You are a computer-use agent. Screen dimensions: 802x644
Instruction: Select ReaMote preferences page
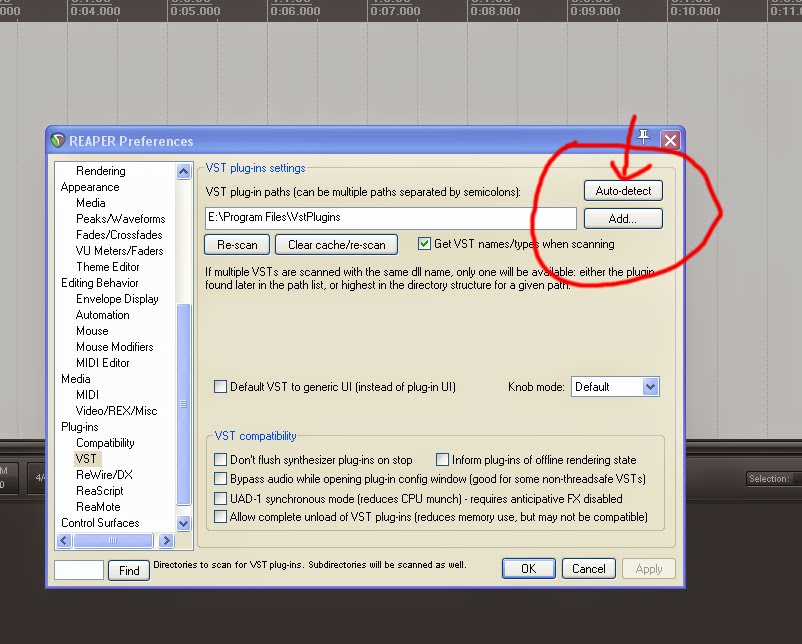coord(98,507)
